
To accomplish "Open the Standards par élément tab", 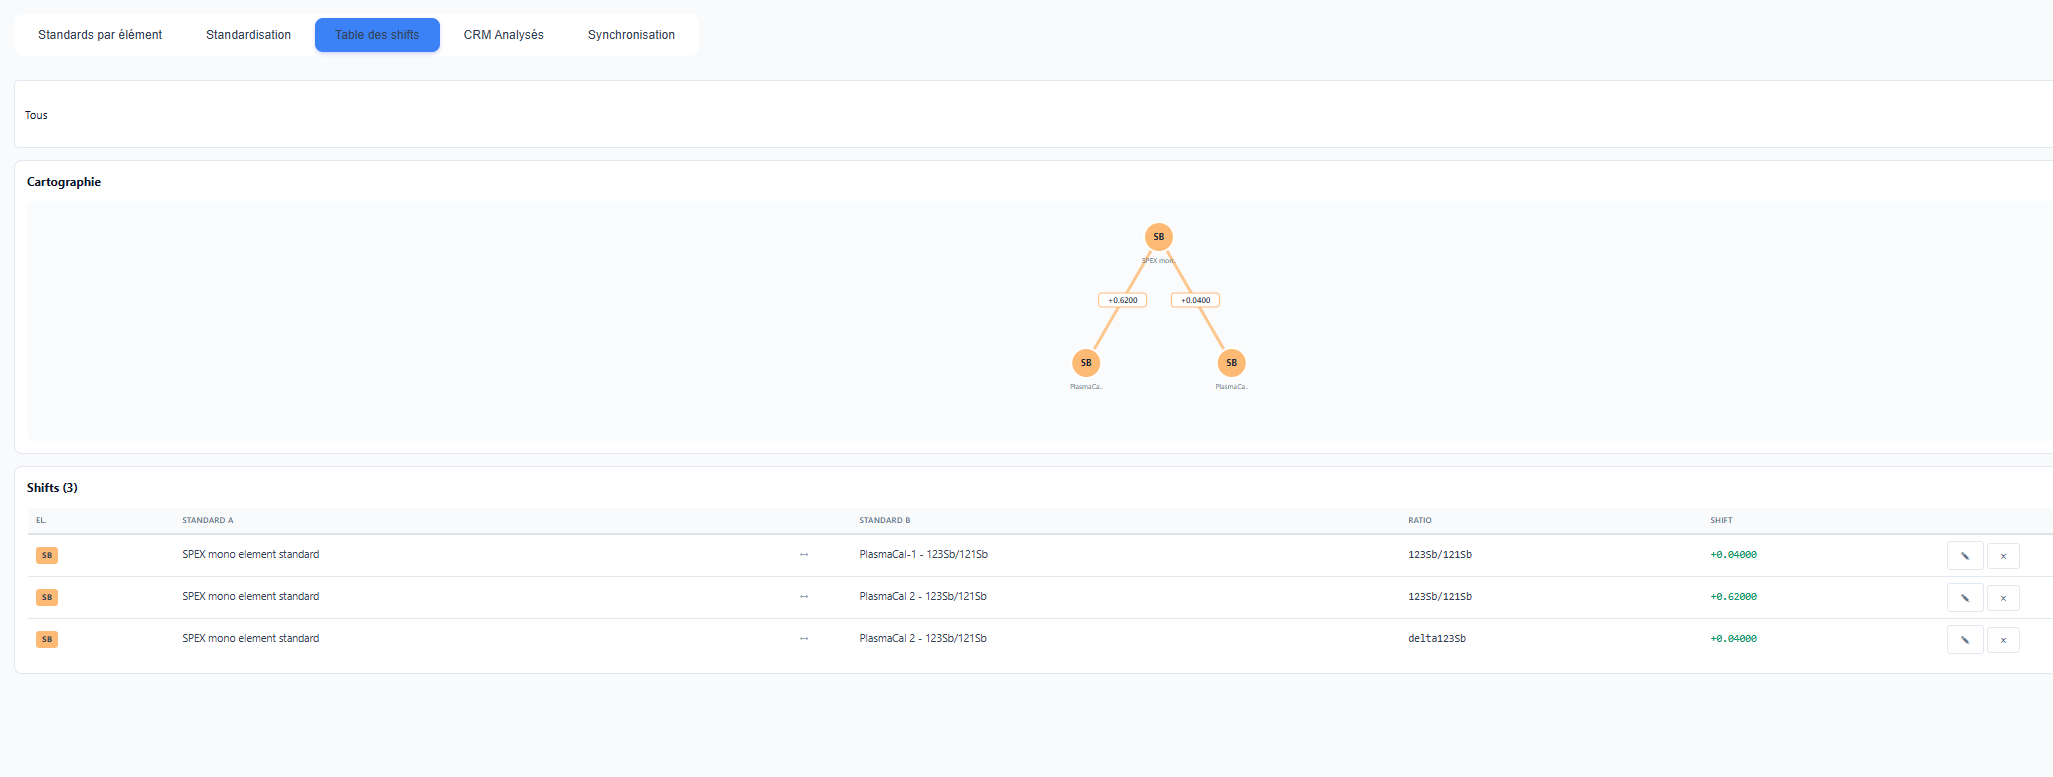I will pyautogui.click(x=100, y=35).
